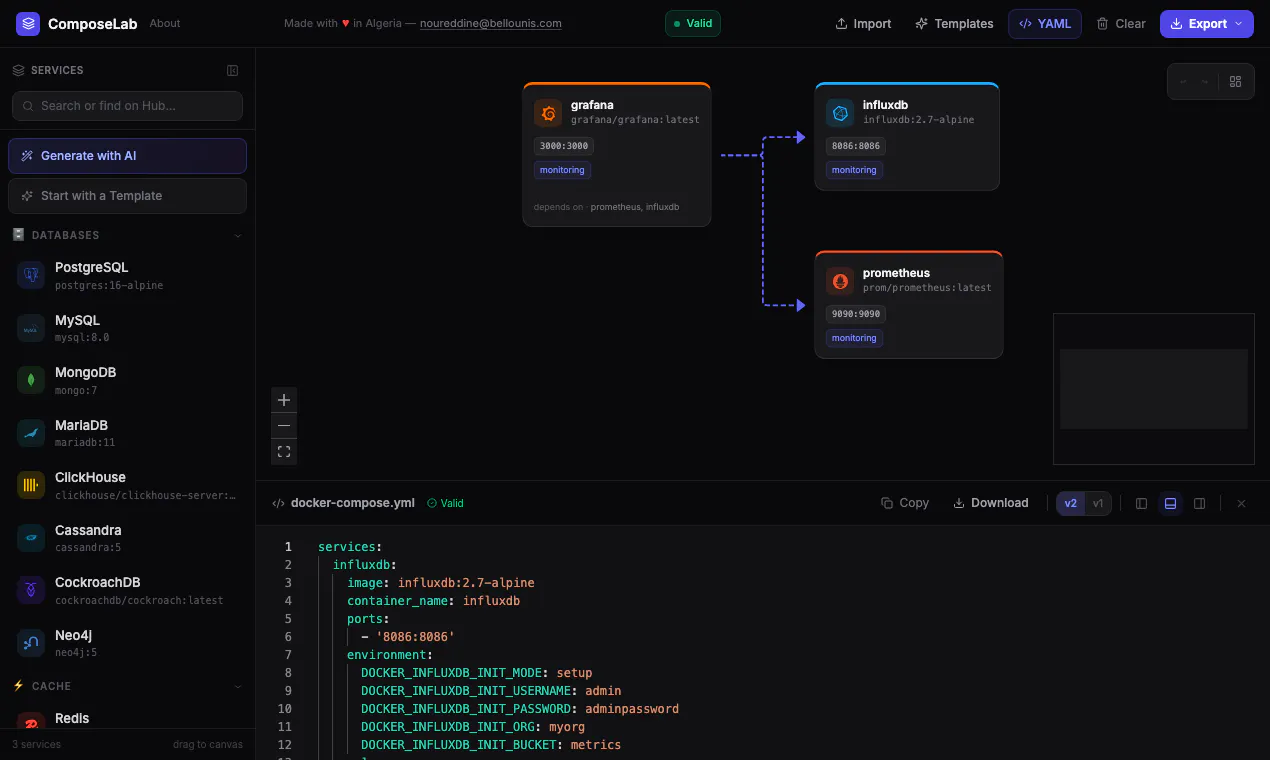
Task: Click the grafana node icon on canvas
Action: [x=548, y=113]
